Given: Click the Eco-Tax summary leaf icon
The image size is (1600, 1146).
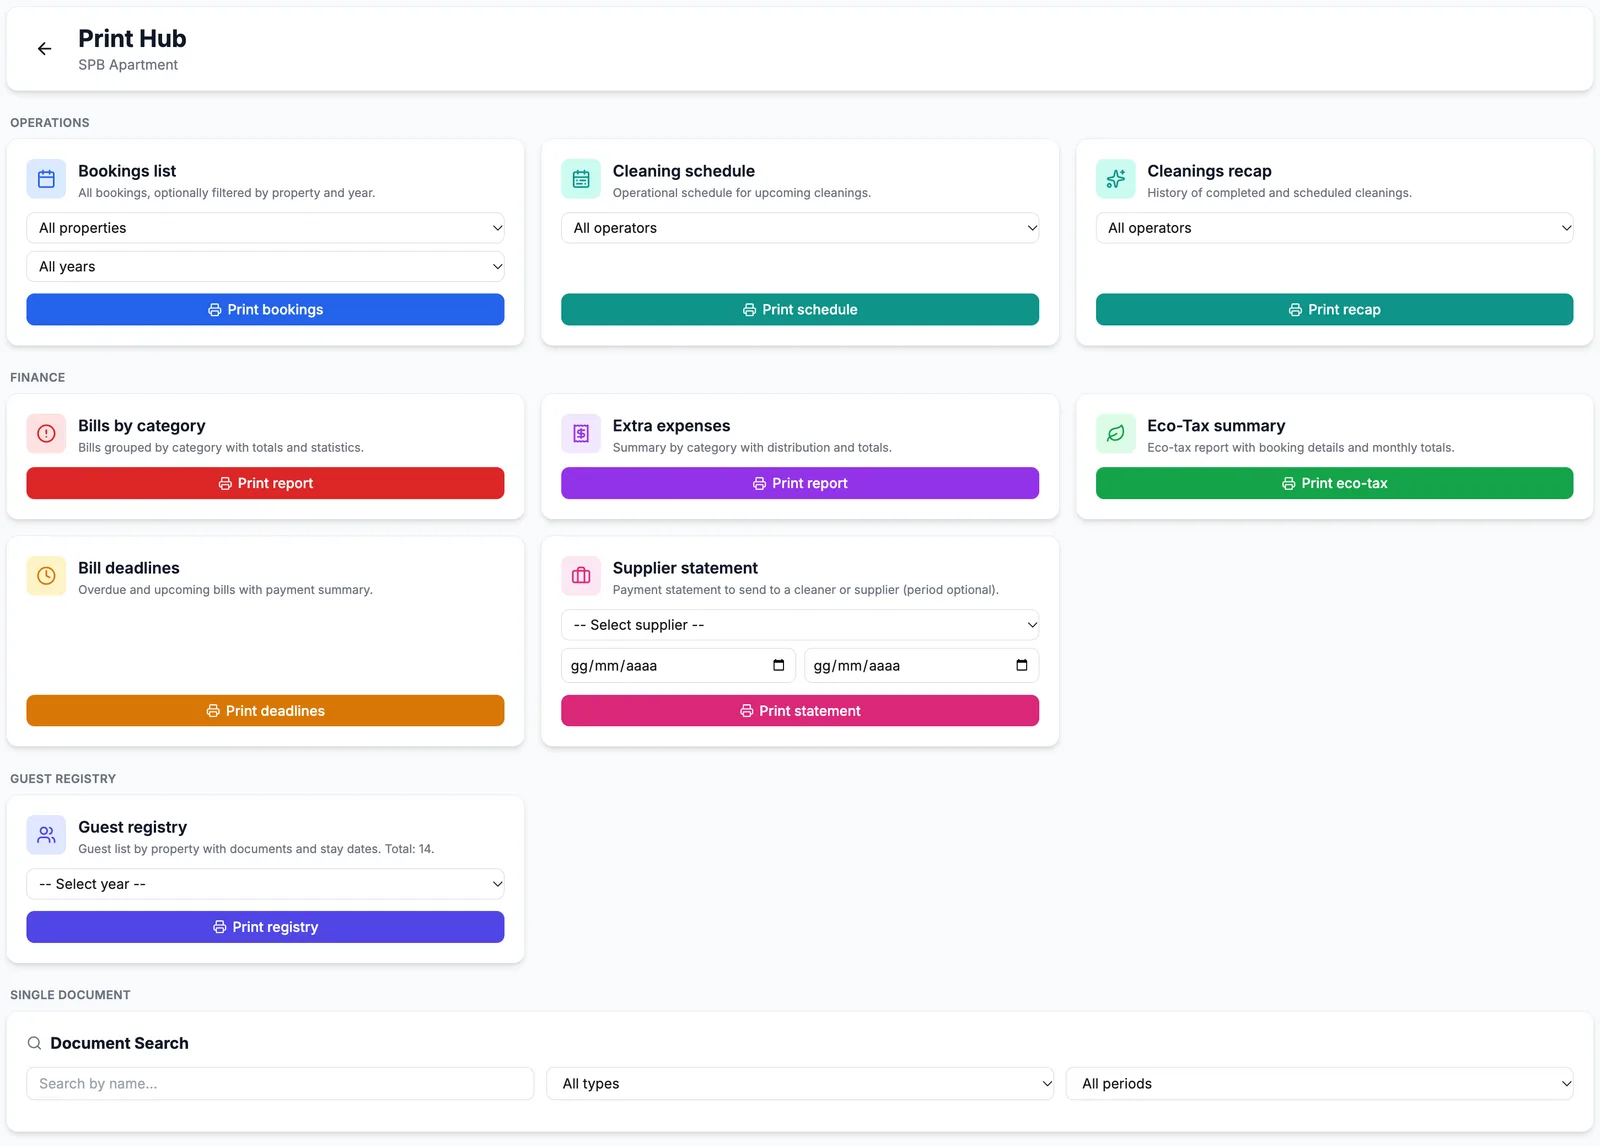Looking at the screenshot, I should tap(1115, 434).
